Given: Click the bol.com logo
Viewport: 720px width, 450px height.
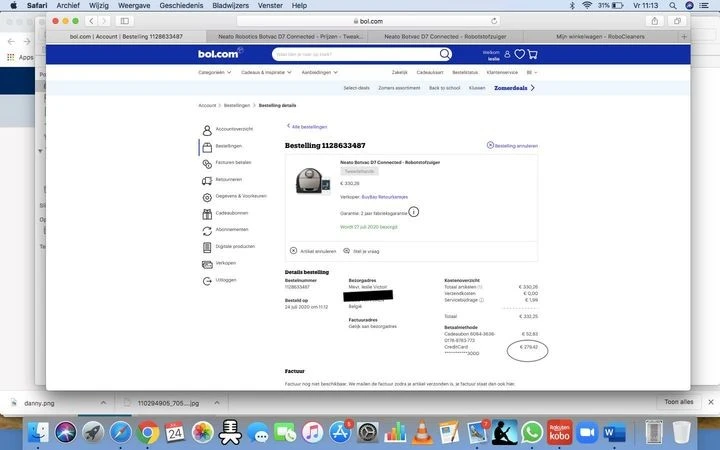Looking at the screenshot, I should click(220, 53).
